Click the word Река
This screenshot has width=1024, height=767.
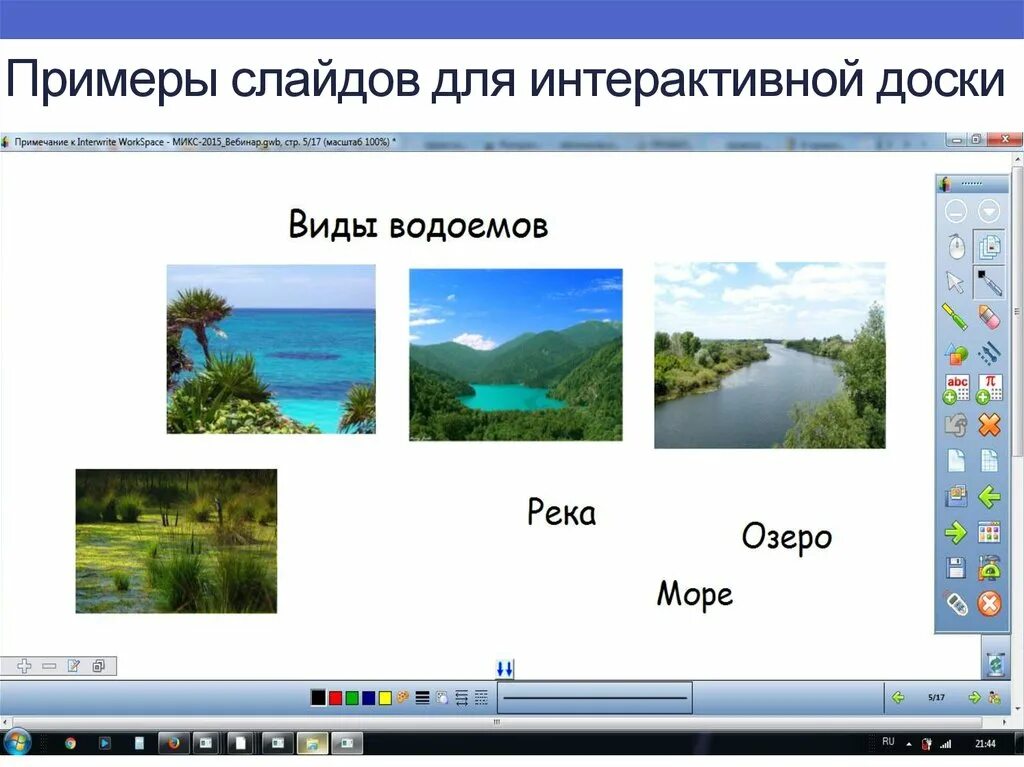(562, 512)
